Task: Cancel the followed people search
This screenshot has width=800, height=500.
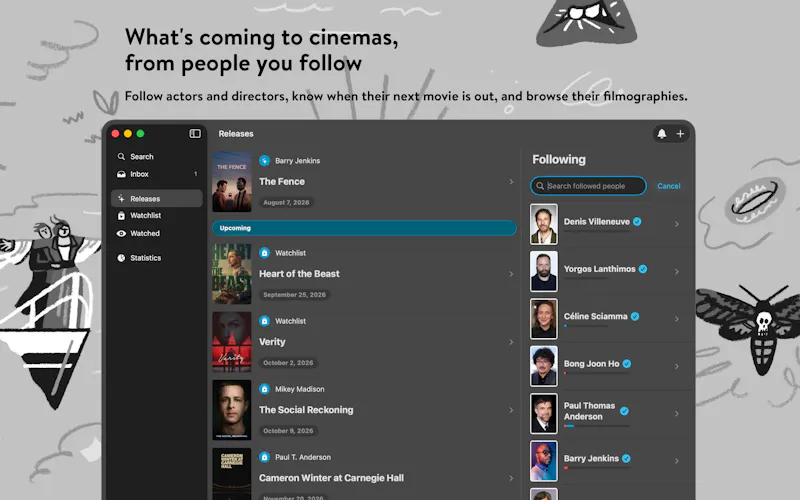Action: point(668,186)
